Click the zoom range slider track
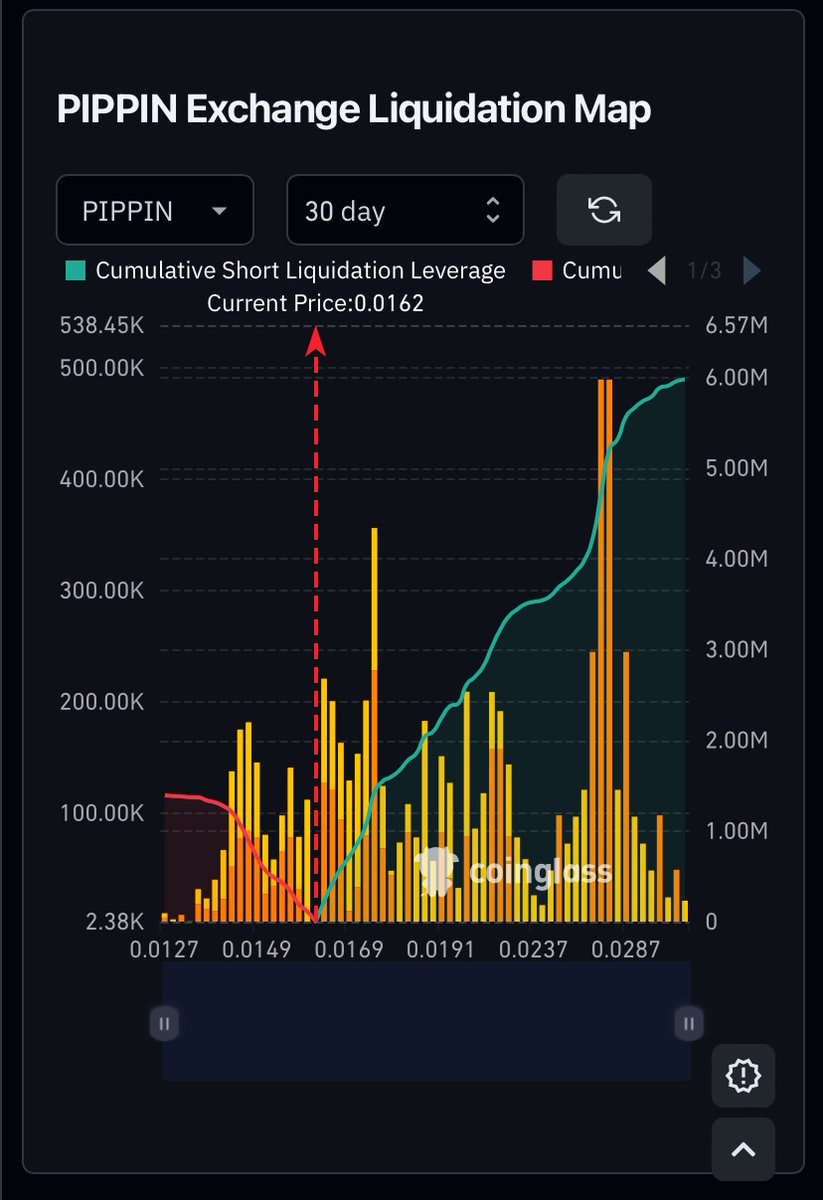The image size is (823, 1200). click(x=426, y=1022)
